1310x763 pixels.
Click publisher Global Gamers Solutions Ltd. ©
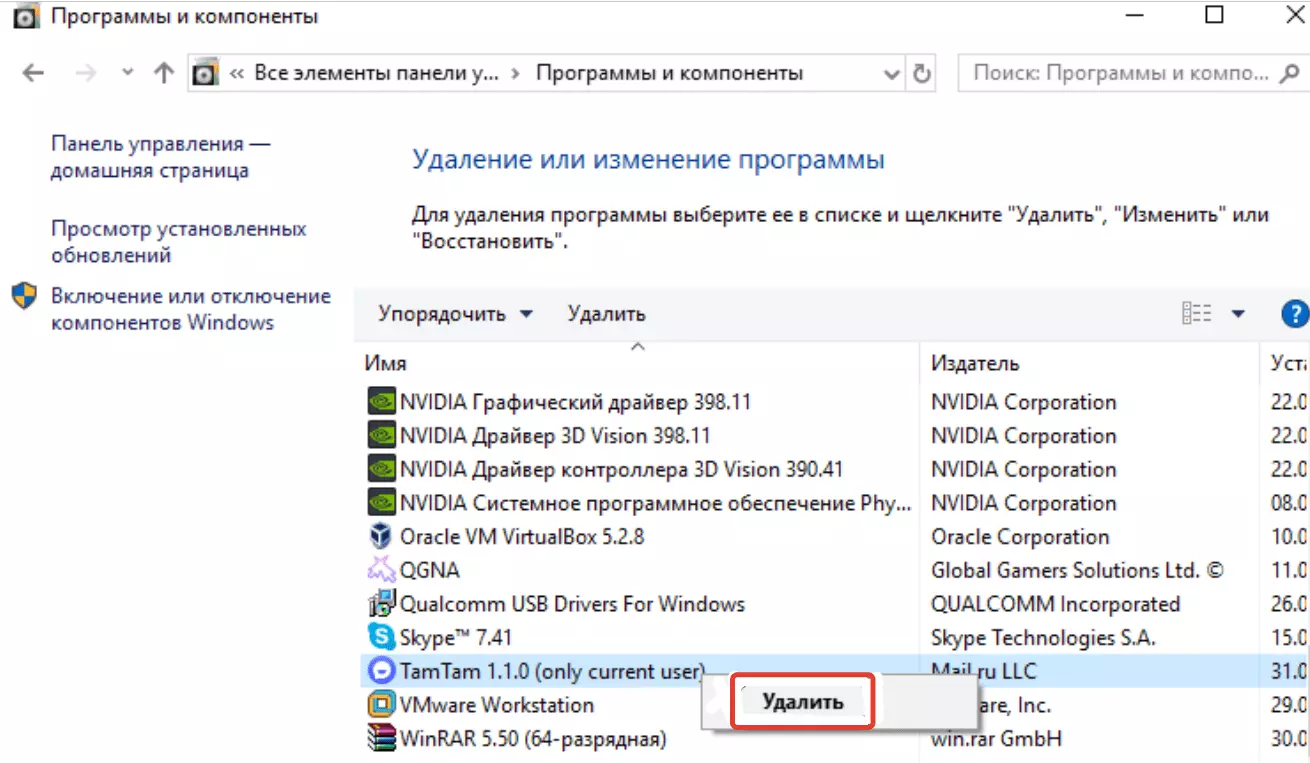[1077, 570]
